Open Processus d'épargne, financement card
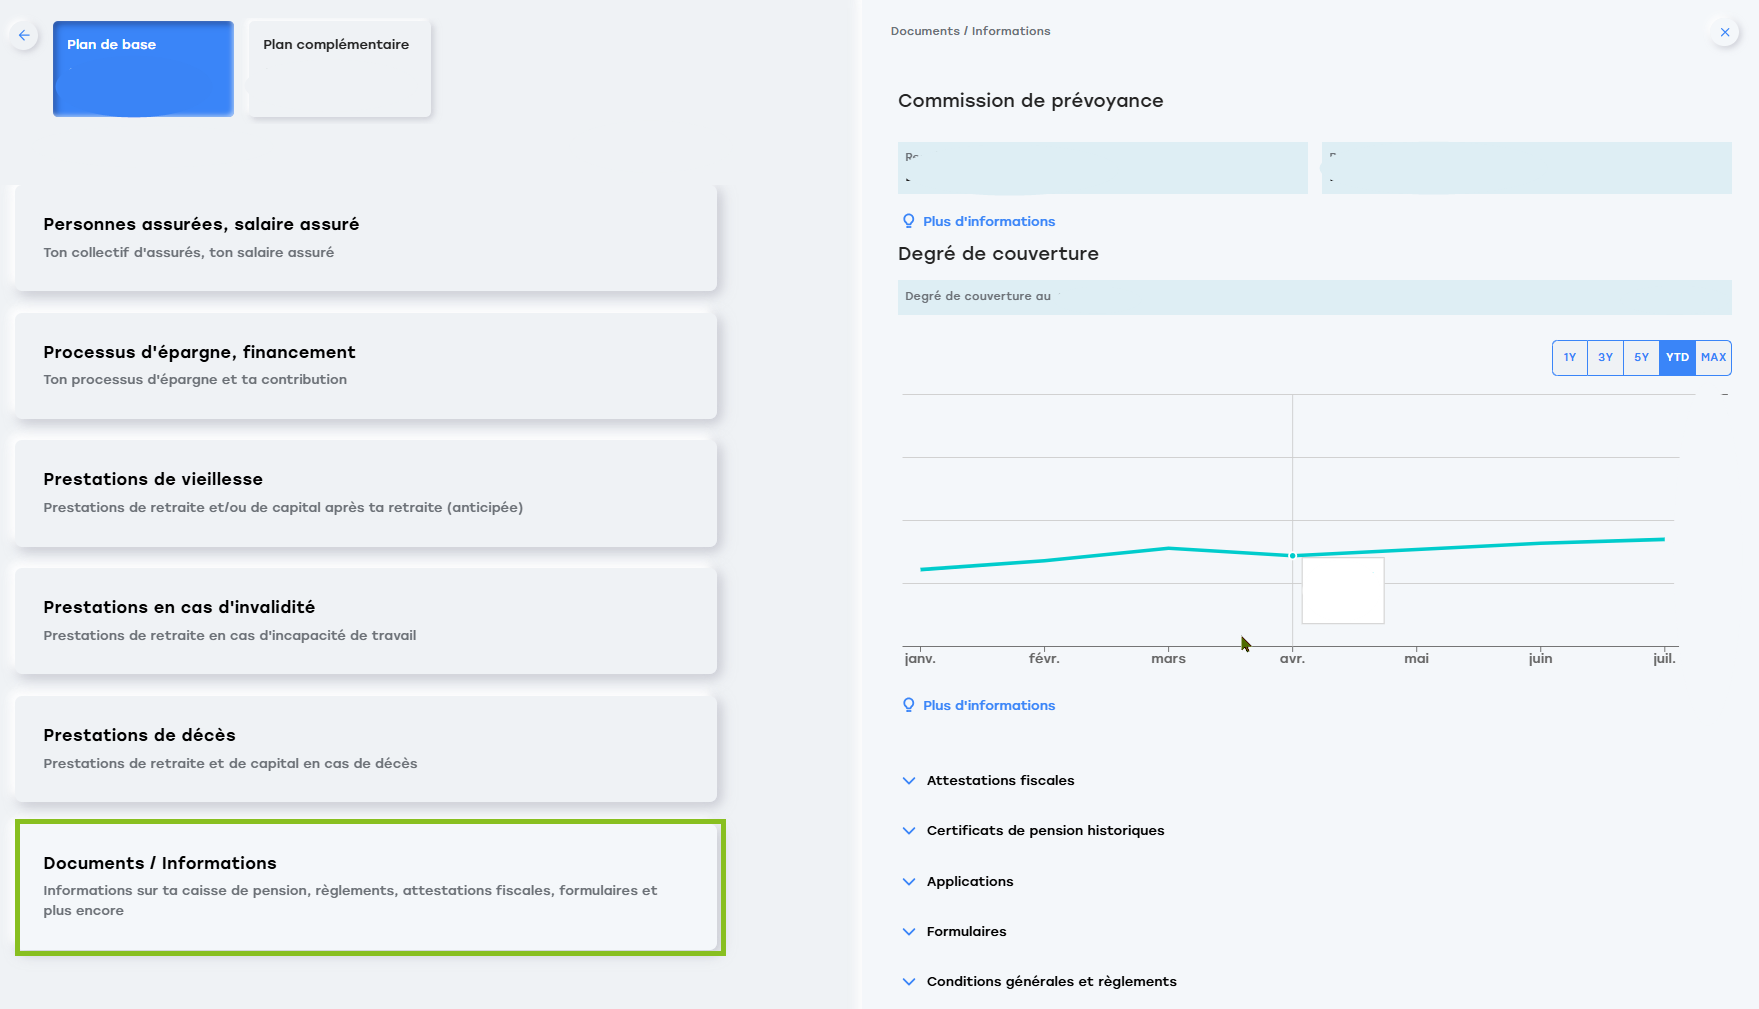 [366, 366]
